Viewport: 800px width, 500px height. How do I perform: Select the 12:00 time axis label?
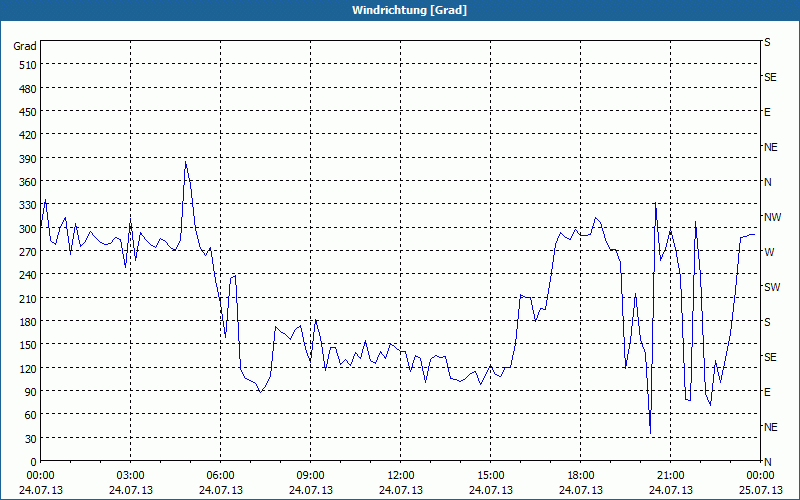tap(401, 476)
